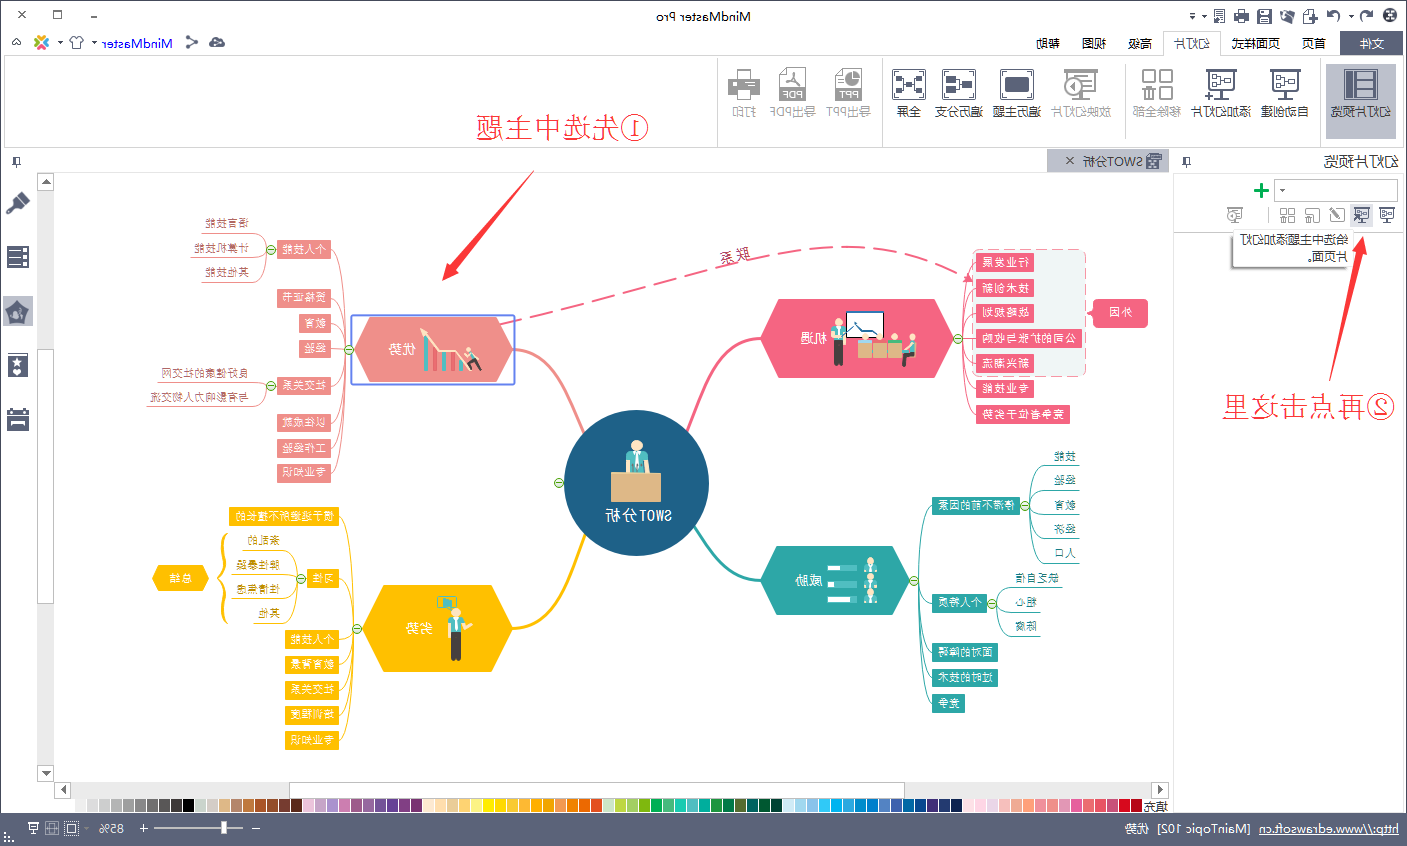Collapse the 个人技能 subtopic toggle
Screen dimensions: 1407x846
[x=271, y=249]
